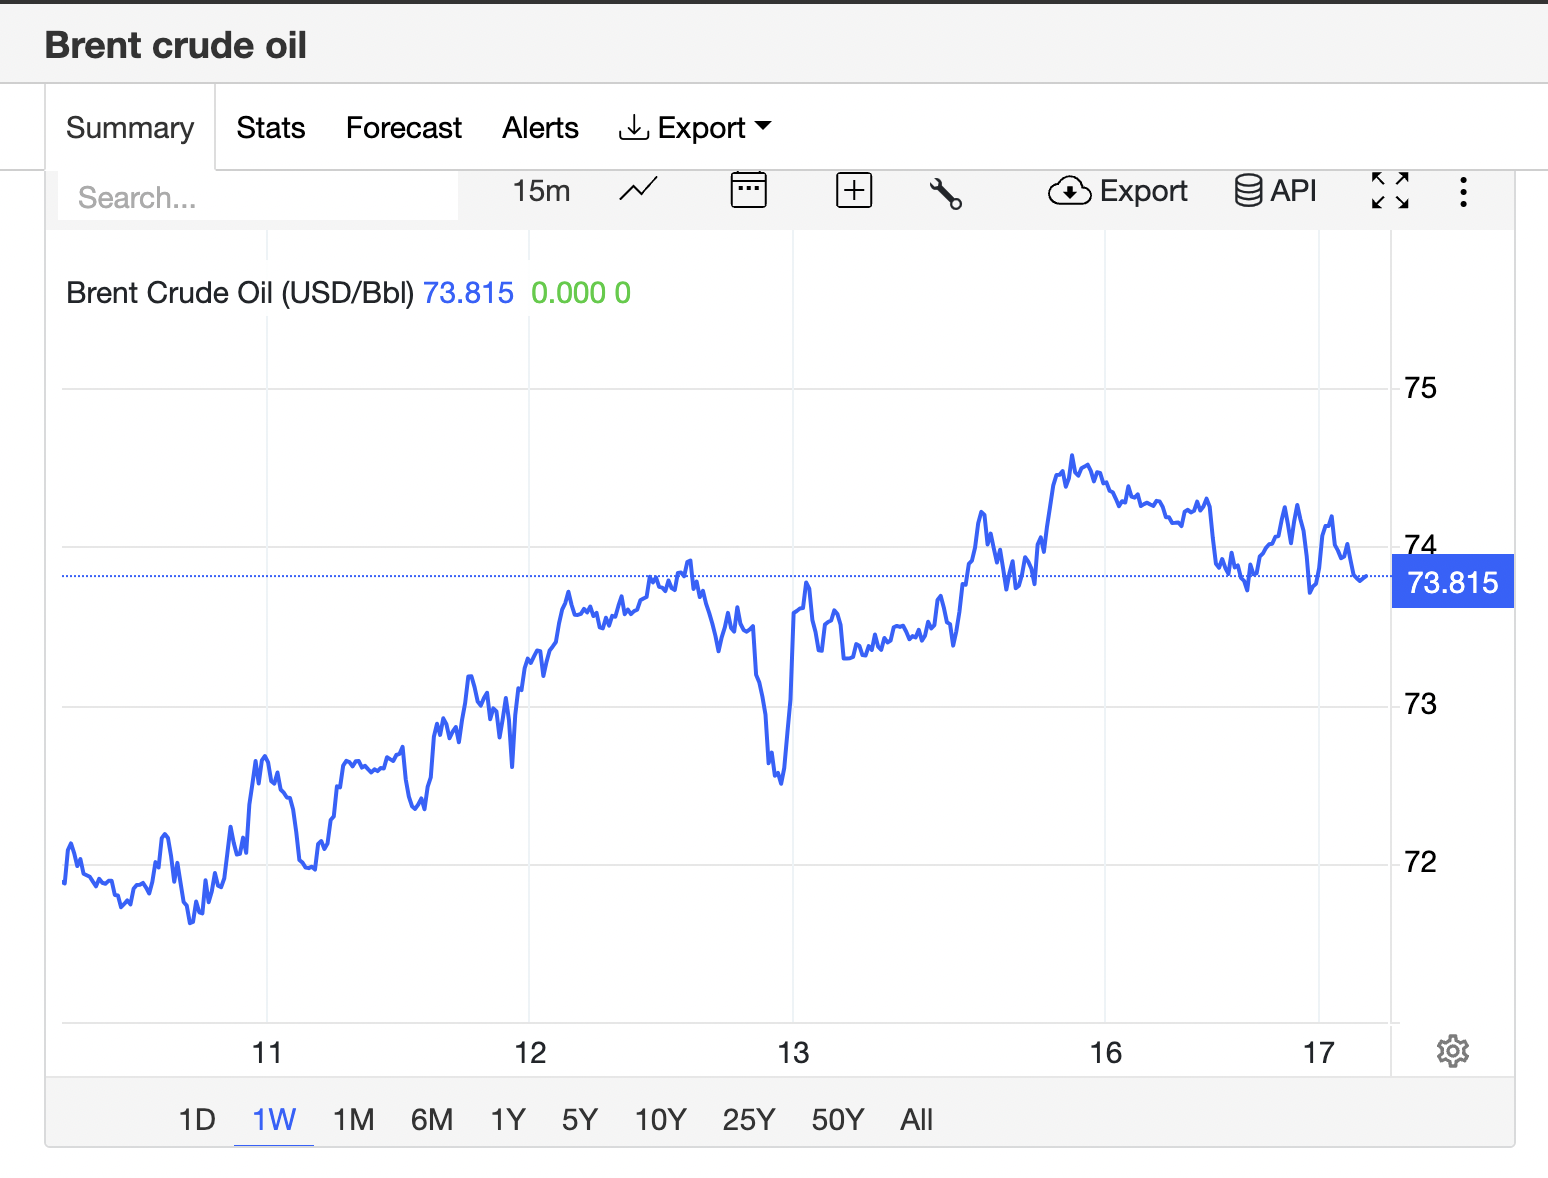Focus the Search... input field
Viewport: 1548px width, 1178px height.
click(258, 197)
